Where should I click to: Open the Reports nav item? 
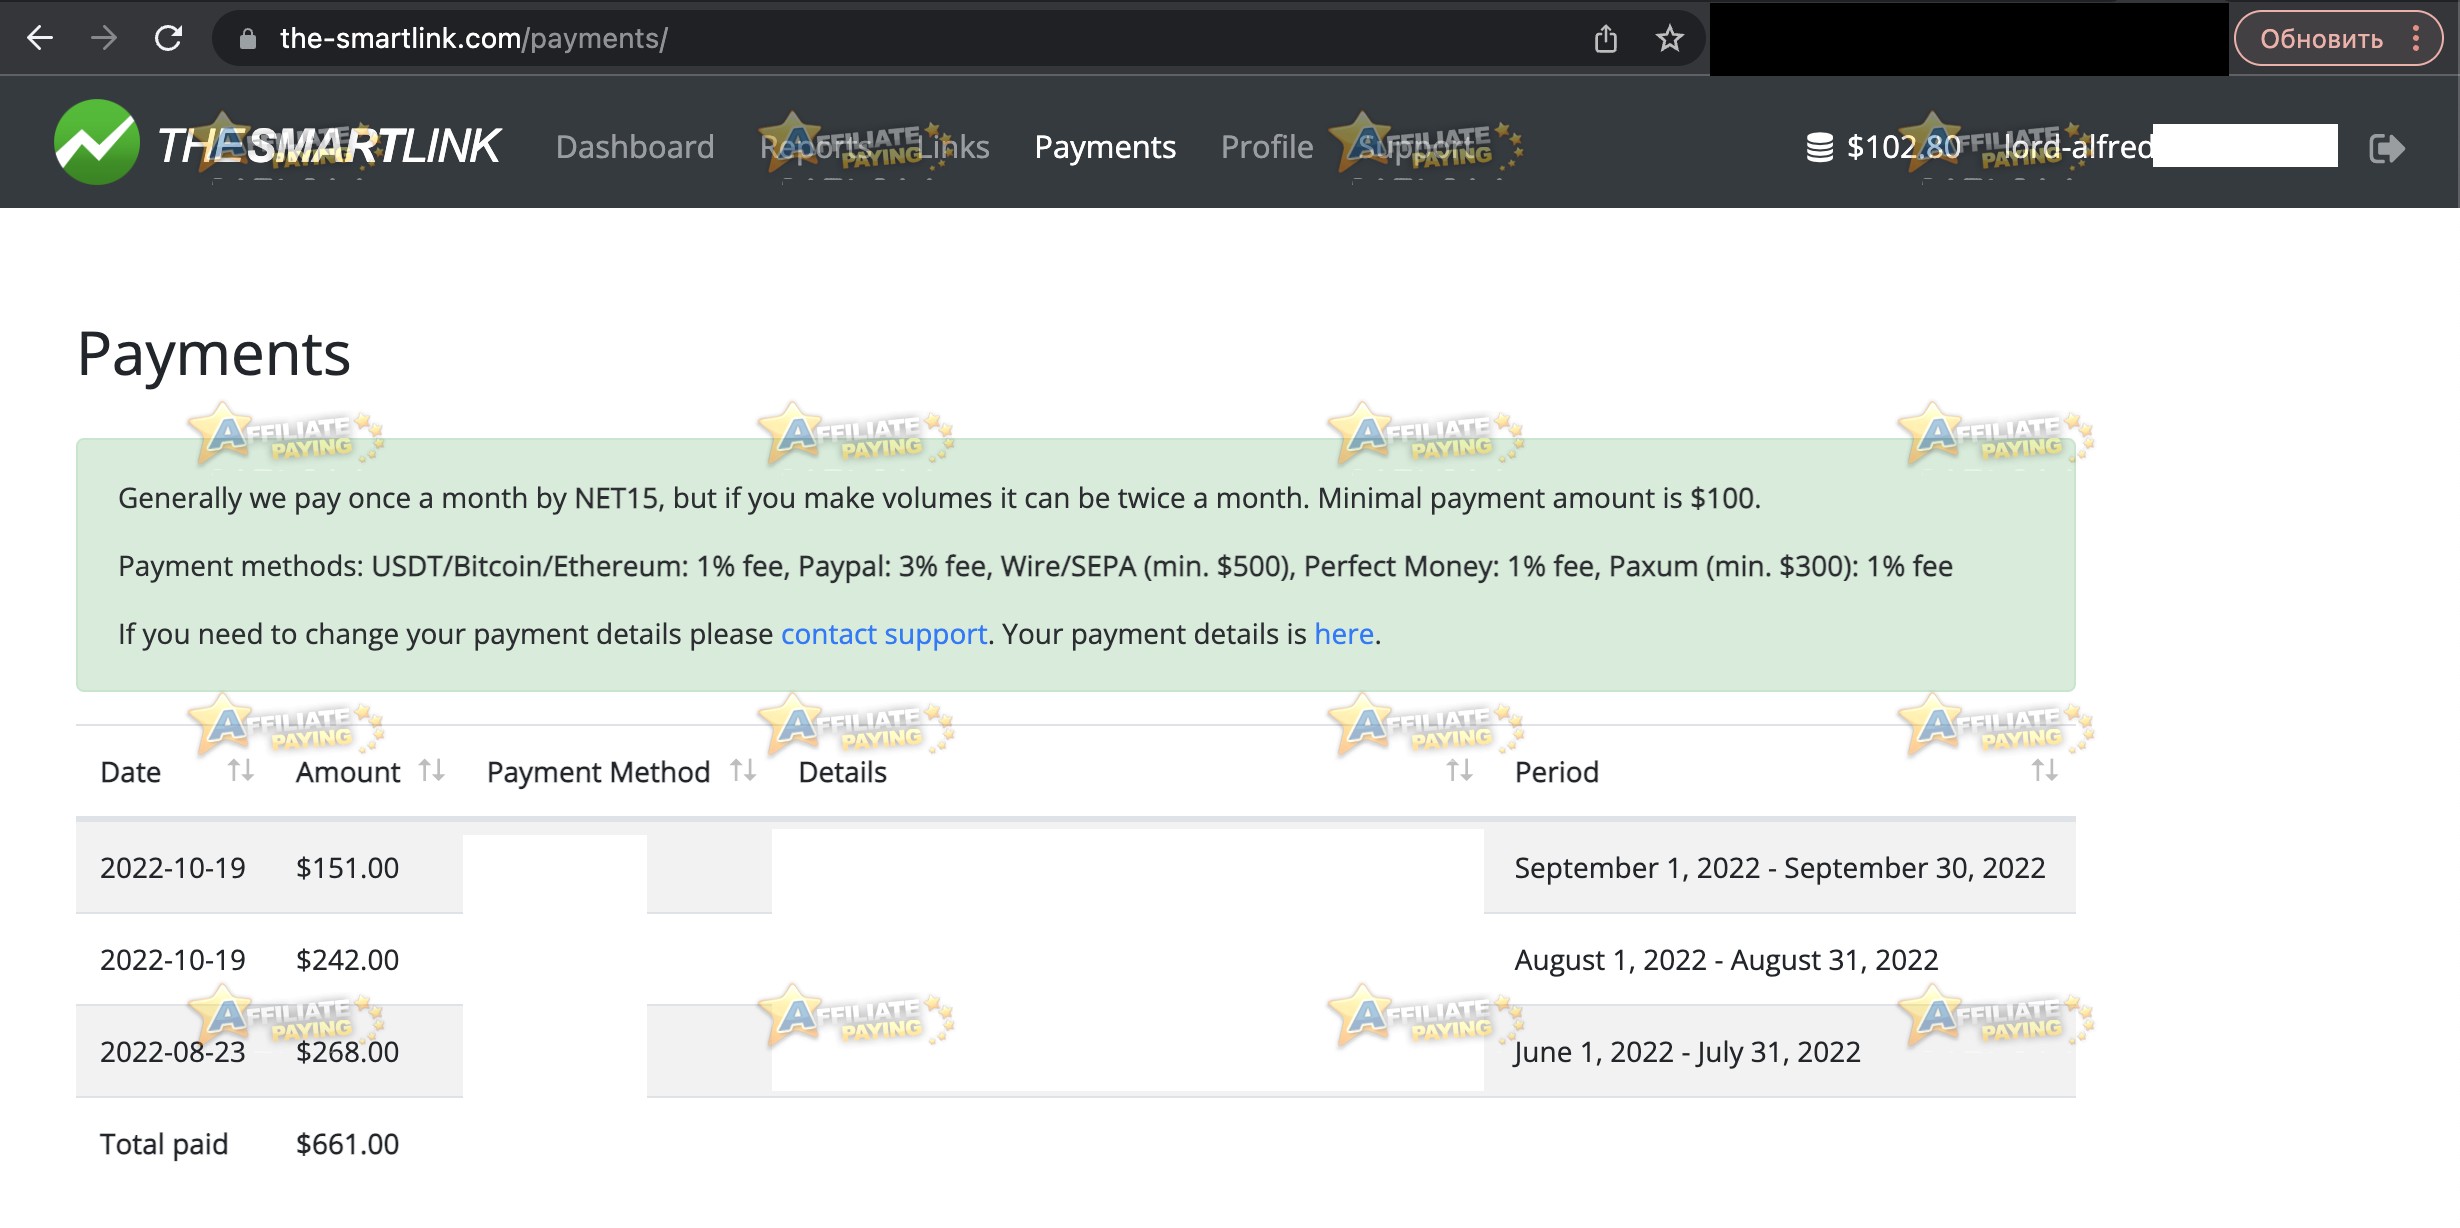(x=816, y=147)
